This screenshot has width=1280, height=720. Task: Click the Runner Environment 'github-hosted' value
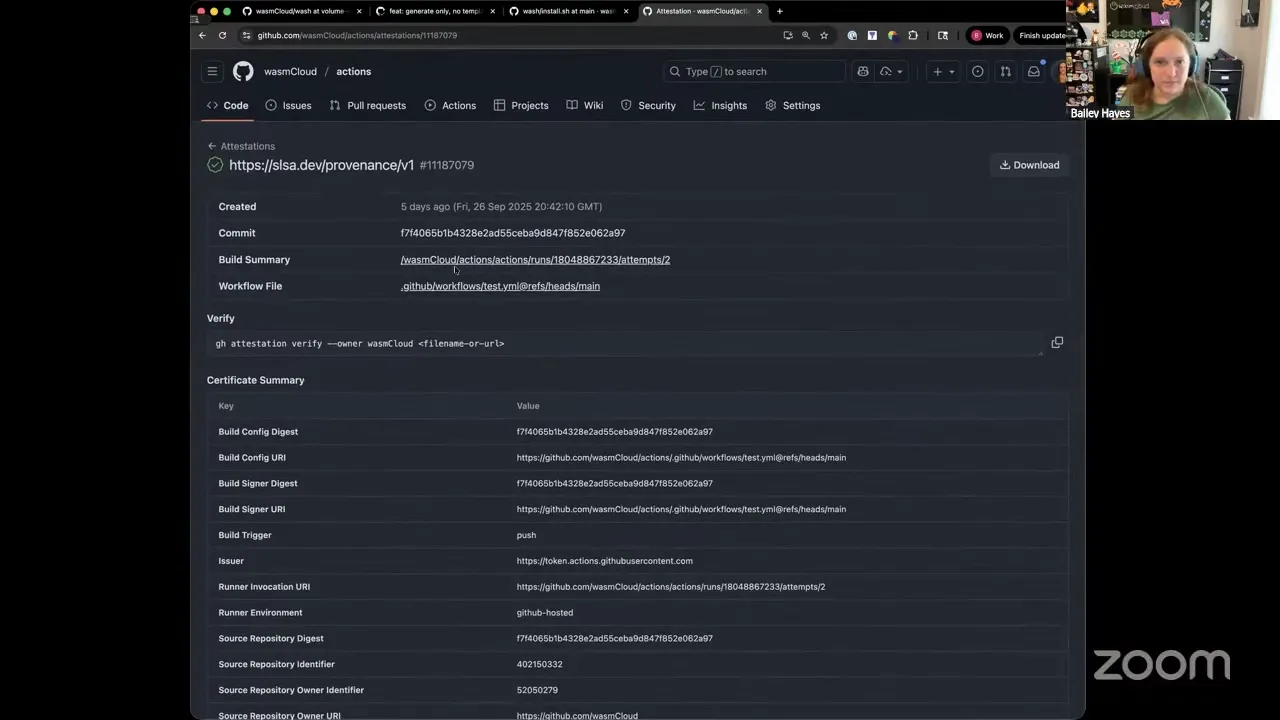pyautogui.click(x=545, y=613)
